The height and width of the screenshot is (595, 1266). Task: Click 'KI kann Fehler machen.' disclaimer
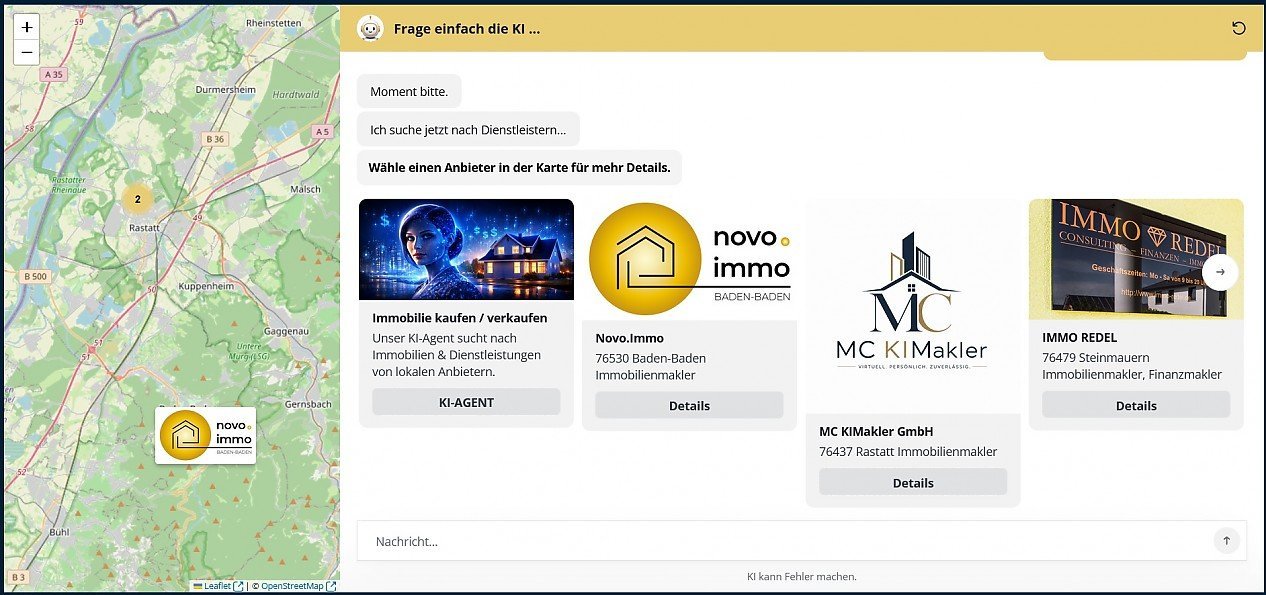pos(802,576)
